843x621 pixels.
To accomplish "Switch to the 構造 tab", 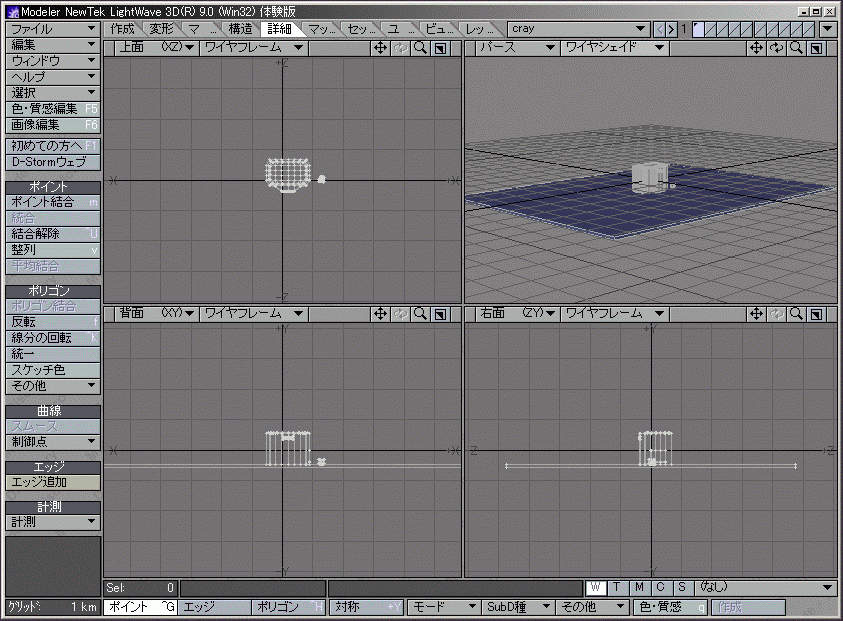I will 240,29.
